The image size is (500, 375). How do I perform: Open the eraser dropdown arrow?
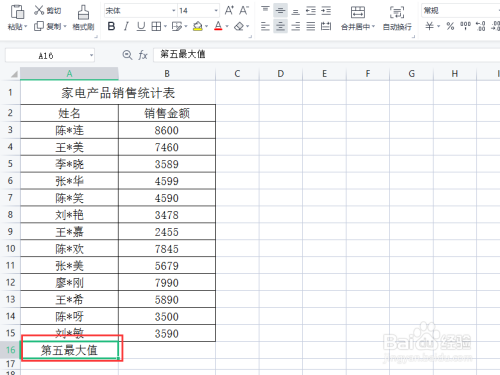coord(248,26)
